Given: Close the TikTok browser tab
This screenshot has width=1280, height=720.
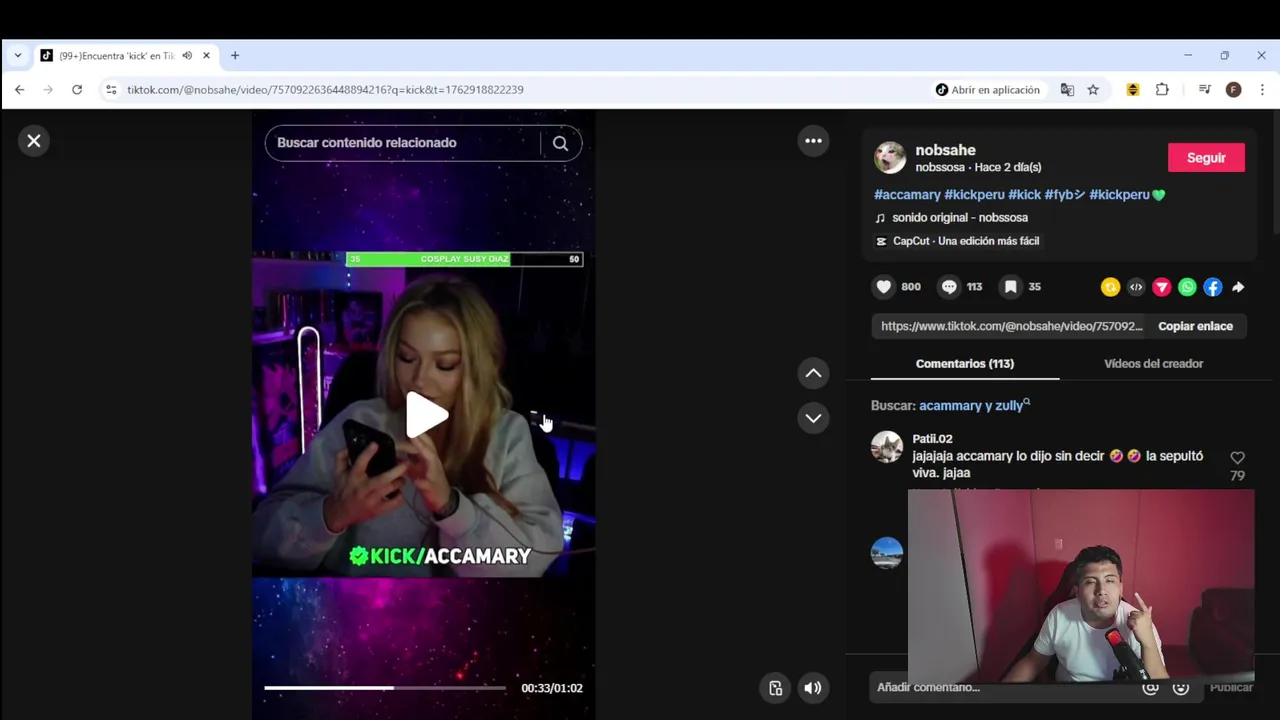Looking at the screenshot, I should [206, 56].
